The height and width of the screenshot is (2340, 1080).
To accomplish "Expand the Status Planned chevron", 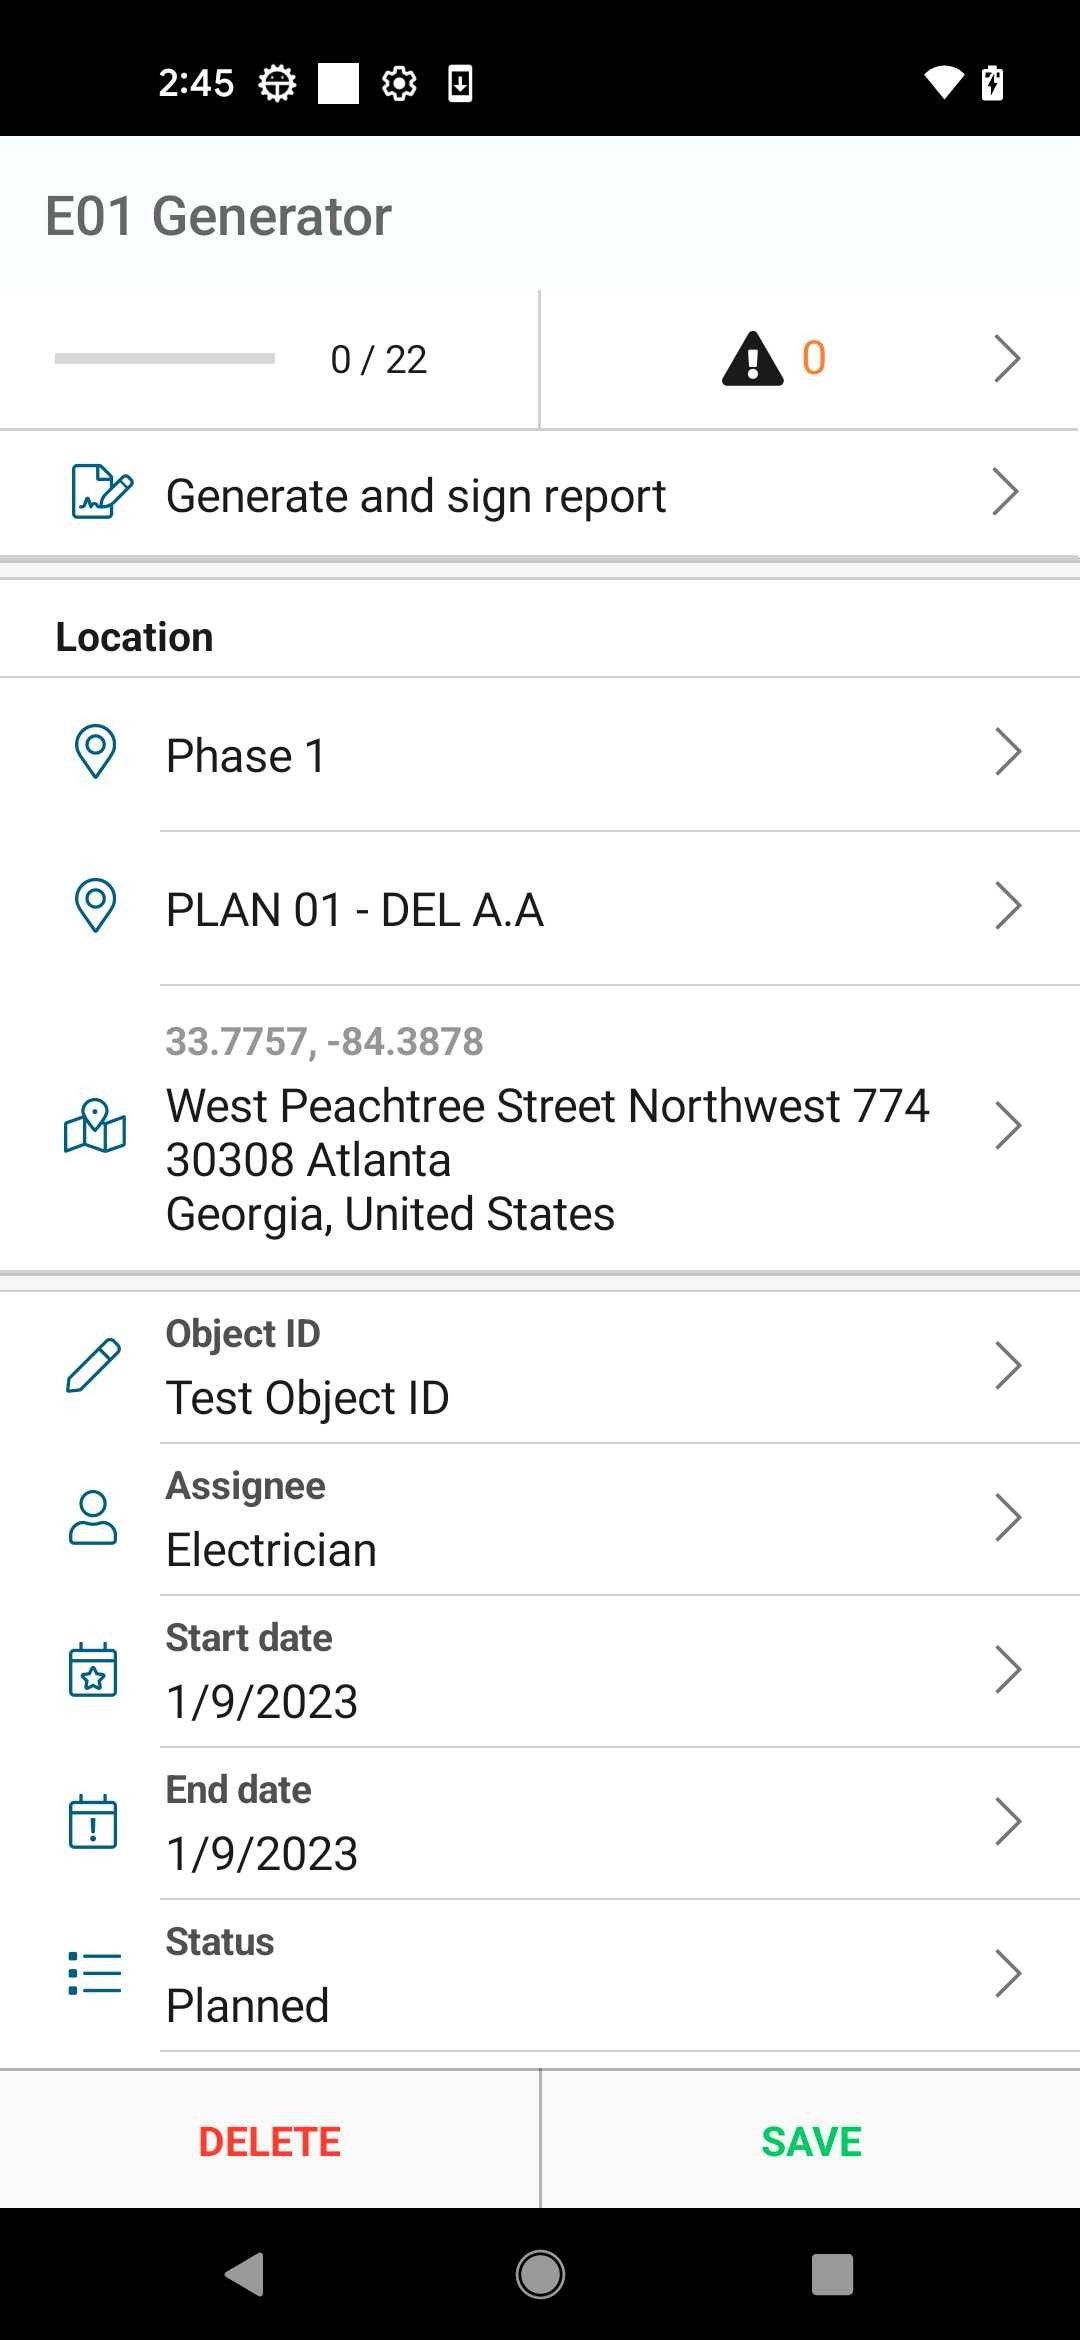I will click(1008, 1974).
